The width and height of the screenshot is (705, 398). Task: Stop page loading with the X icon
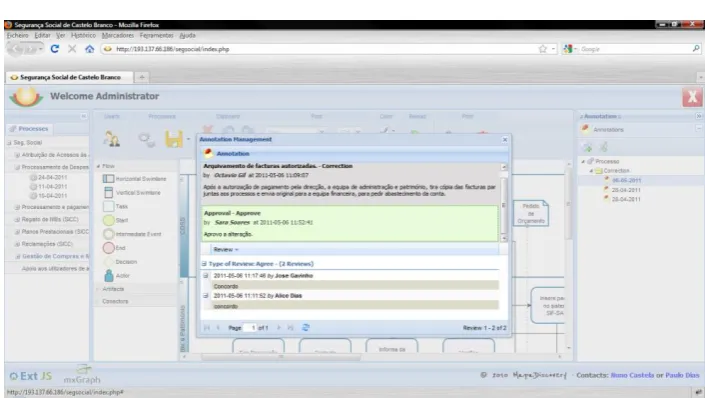pos(72,49)
